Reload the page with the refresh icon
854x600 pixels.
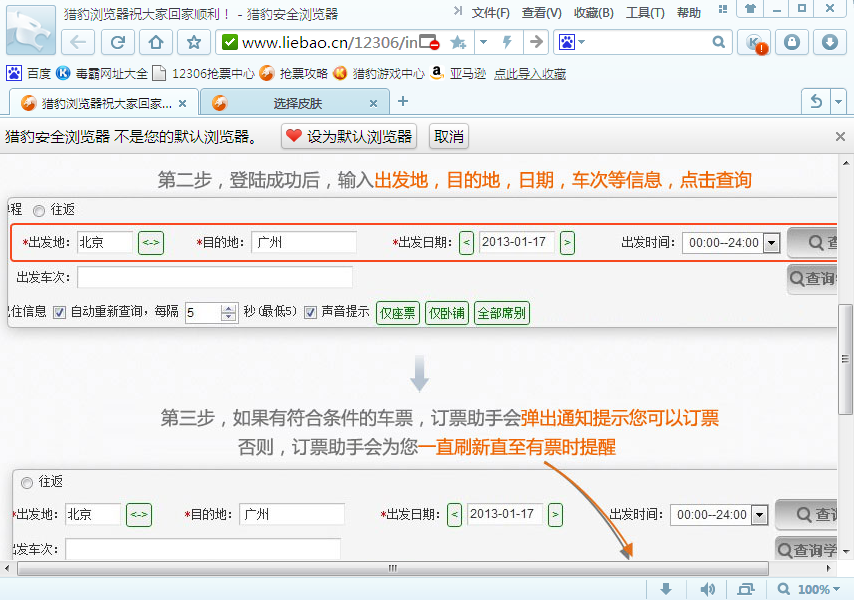pos(117,42)
